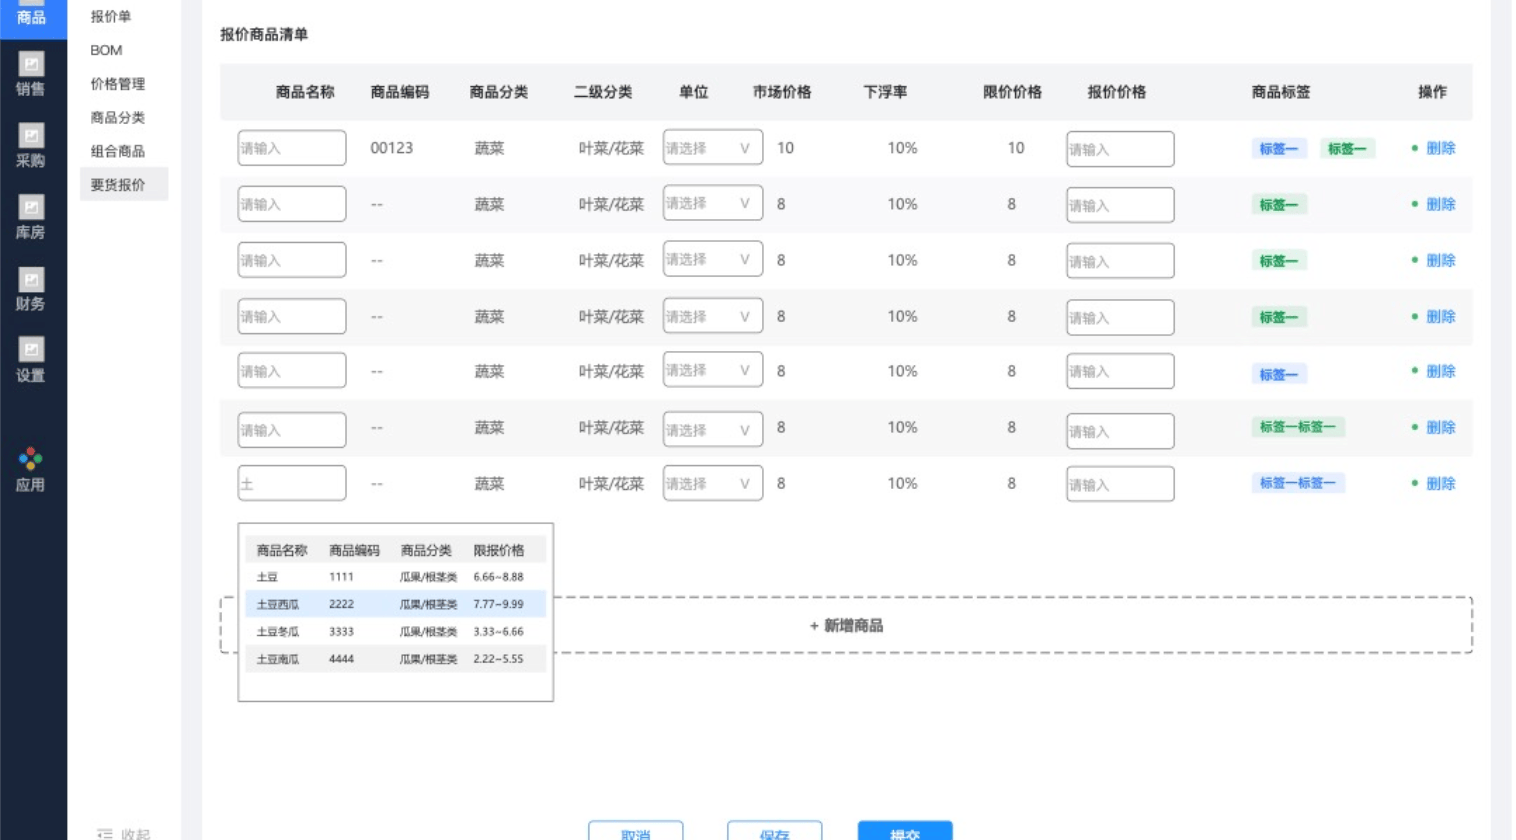The width and height of the screenshot is (1516, 840).
Task: Open the 销售 module icon
Action: point(31,65)
